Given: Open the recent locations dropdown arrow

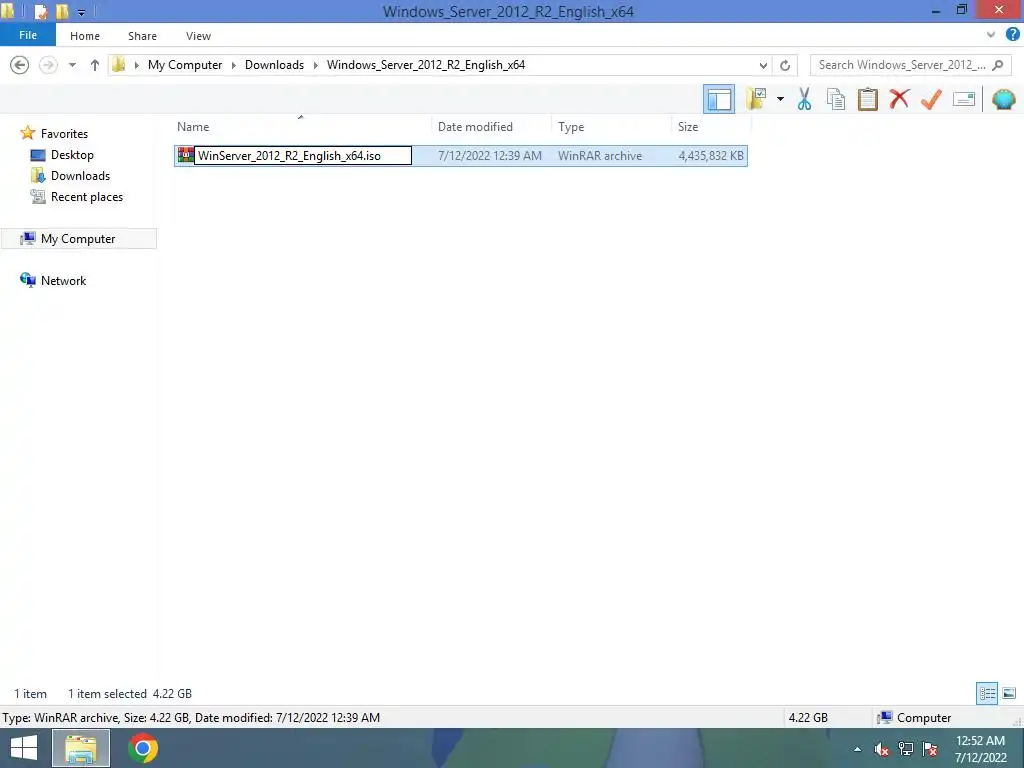Looking at the screenshot, I should click(x=72, y=65).
